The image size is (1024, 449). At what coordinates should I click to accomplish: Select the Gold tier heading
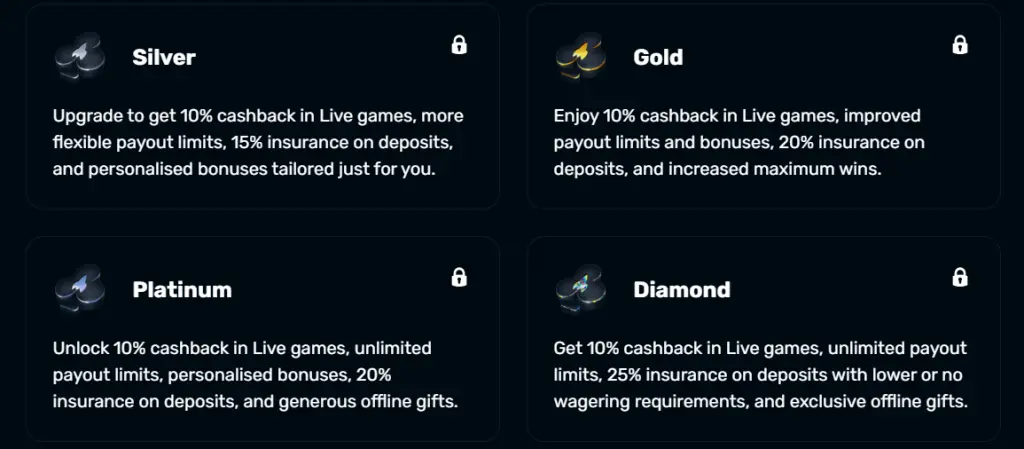click(658, 57)
